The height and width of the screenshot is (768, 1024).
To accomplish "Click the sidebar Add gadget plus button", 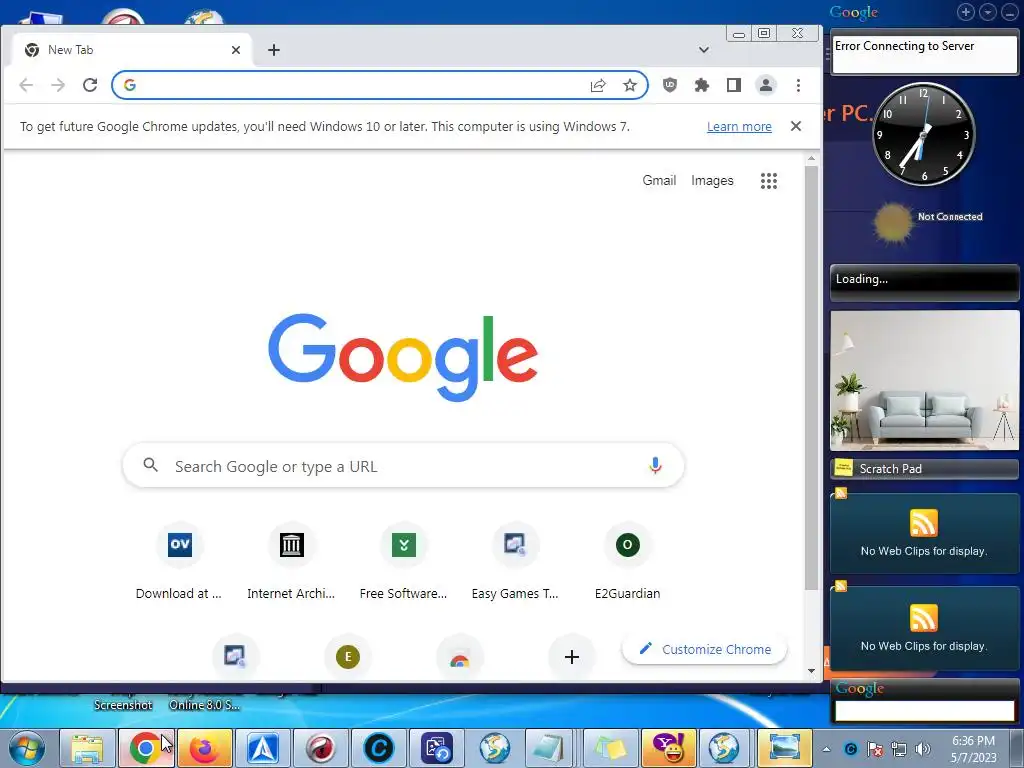I will pyautogui.click(x=965, y=12).
